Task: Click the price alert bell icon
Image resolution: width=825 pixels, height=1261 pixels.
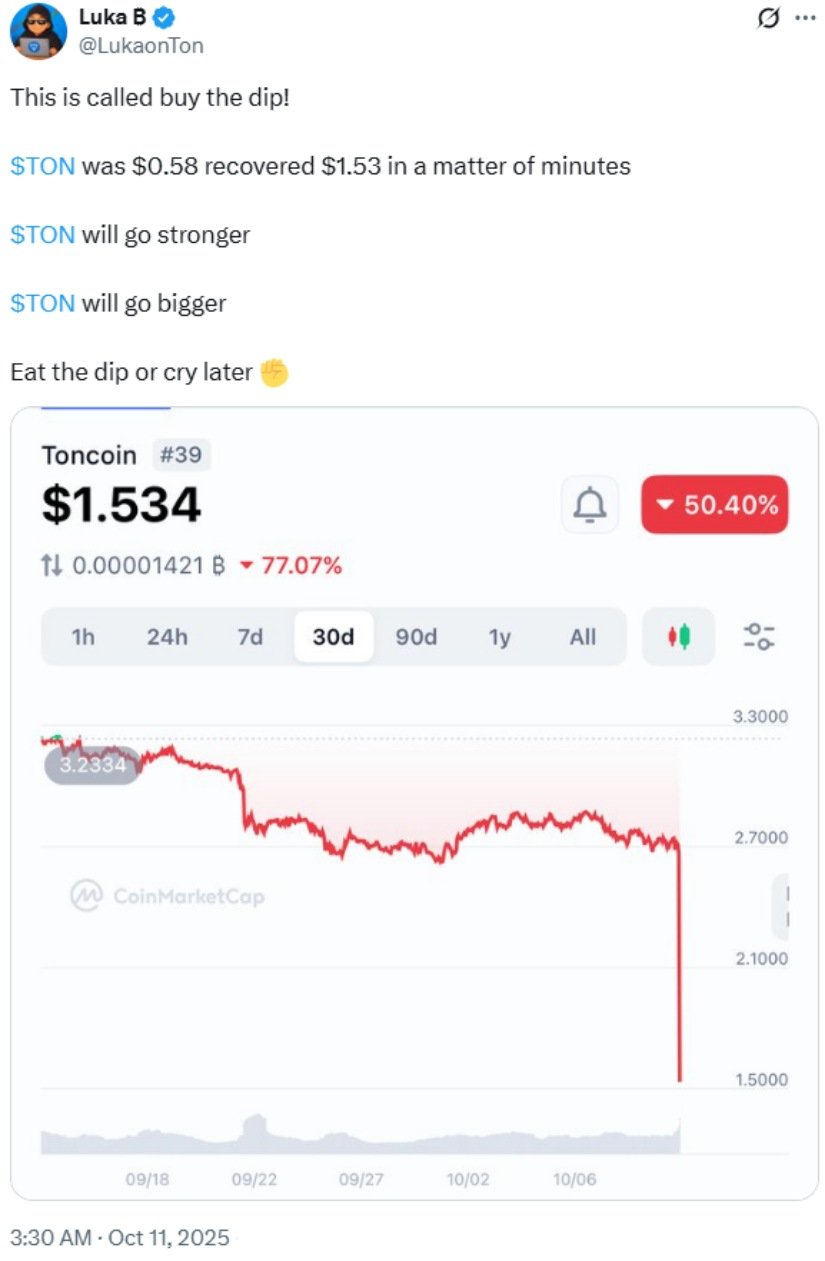Action: coord(590,505)
